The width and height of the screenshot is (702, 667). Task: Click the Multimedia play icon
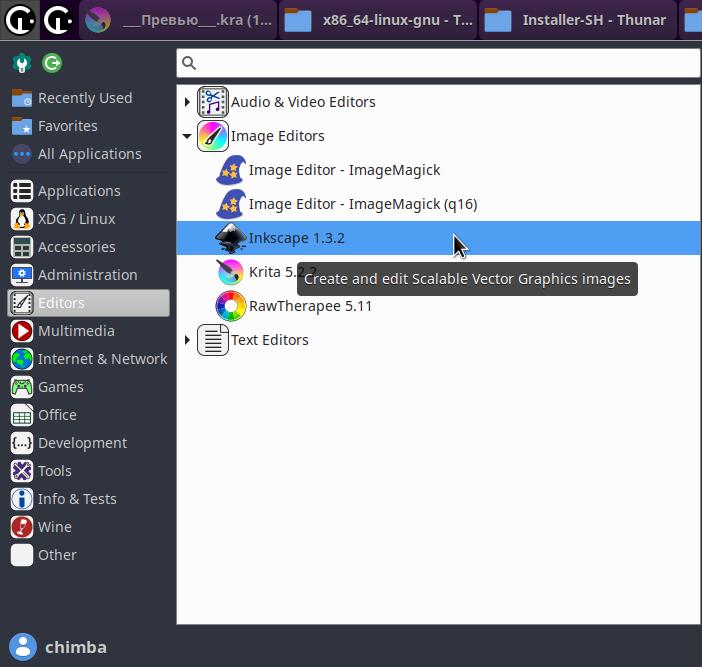[x=21, y=331]
